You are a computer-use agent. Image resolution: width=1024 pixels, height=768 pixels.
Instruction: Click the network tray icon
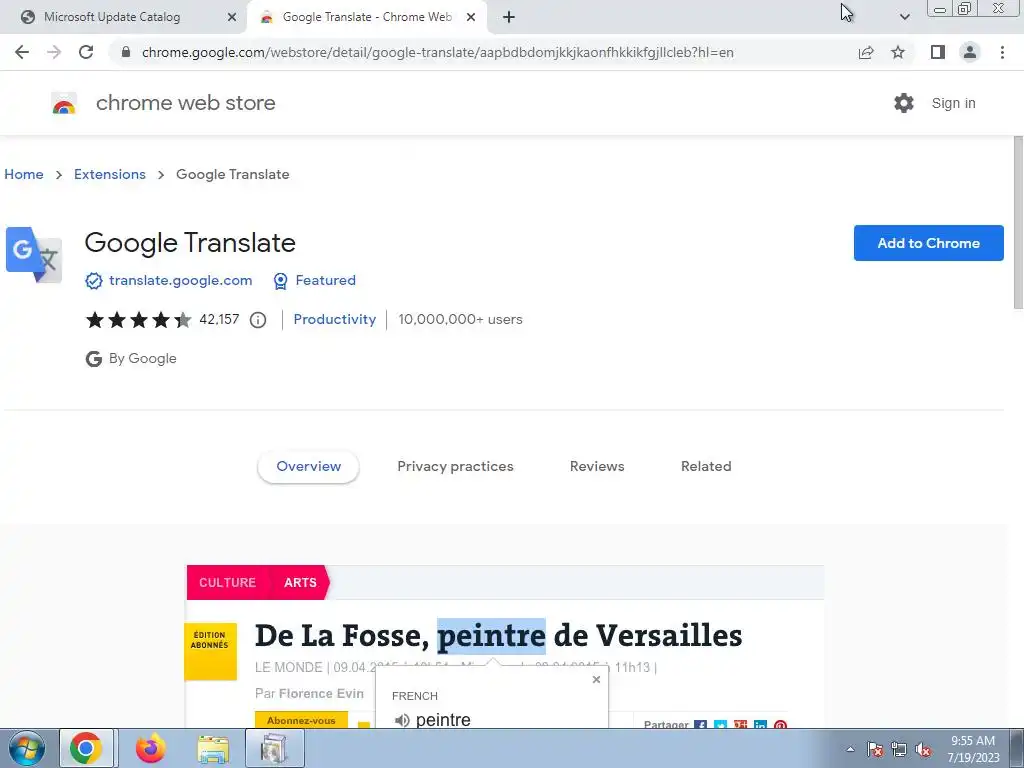click(x=899, y=749)
